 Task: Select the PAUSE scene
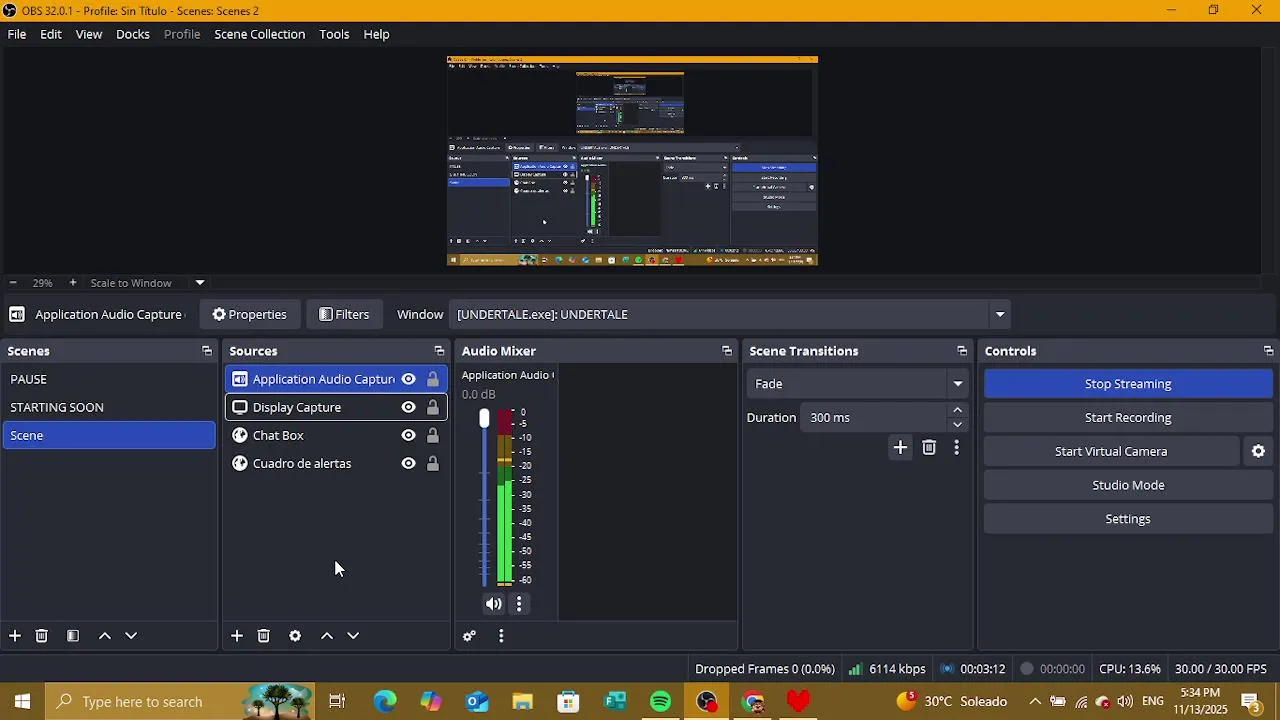pos(109,379)
